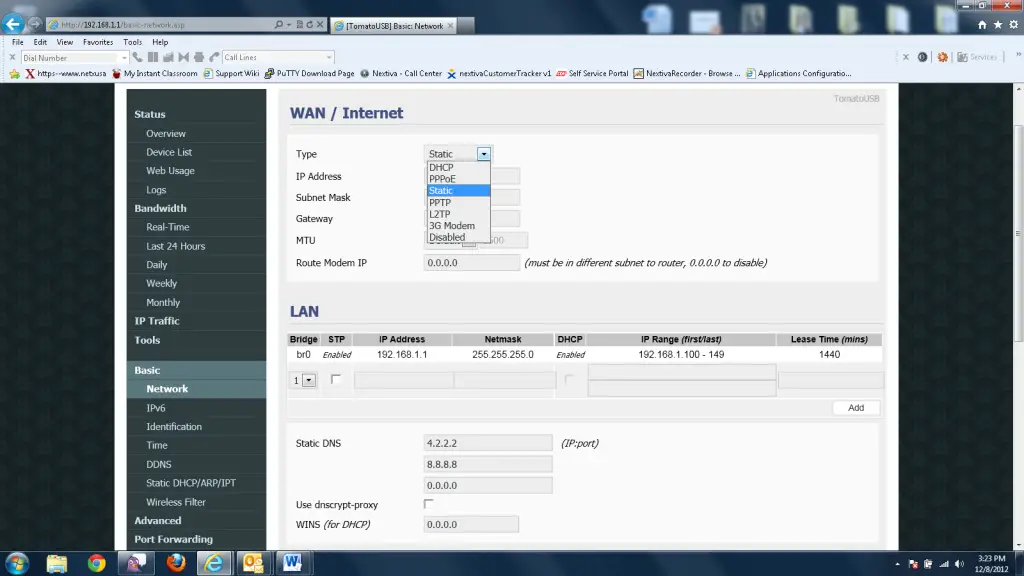
Task: Click the hang-up handset icon before Call Lines
Action: [214, 57]
